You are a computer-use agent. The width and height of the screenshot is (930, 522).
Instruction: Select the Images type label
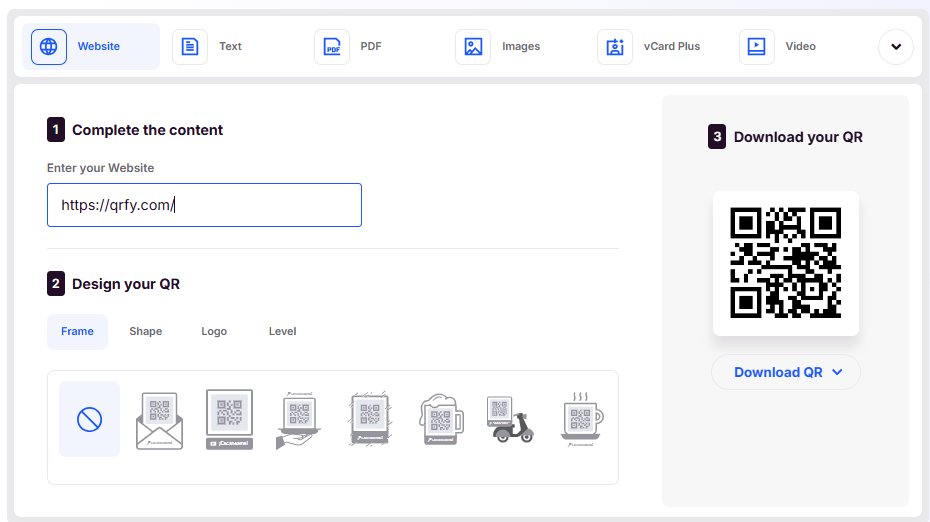521,46
